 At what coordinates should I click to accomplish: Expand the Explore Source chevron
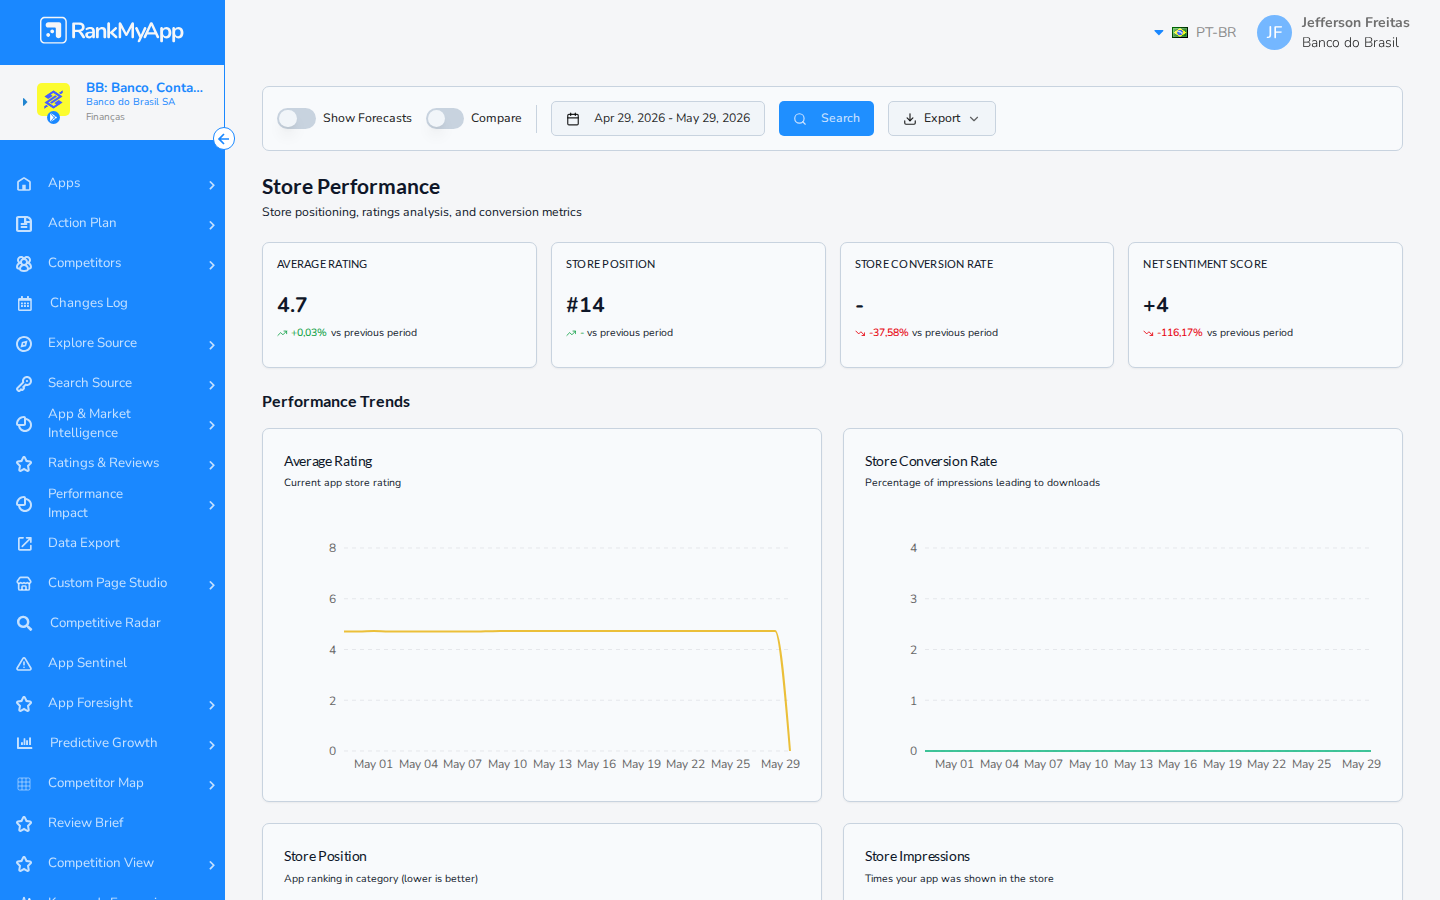(x=212, y=345)
